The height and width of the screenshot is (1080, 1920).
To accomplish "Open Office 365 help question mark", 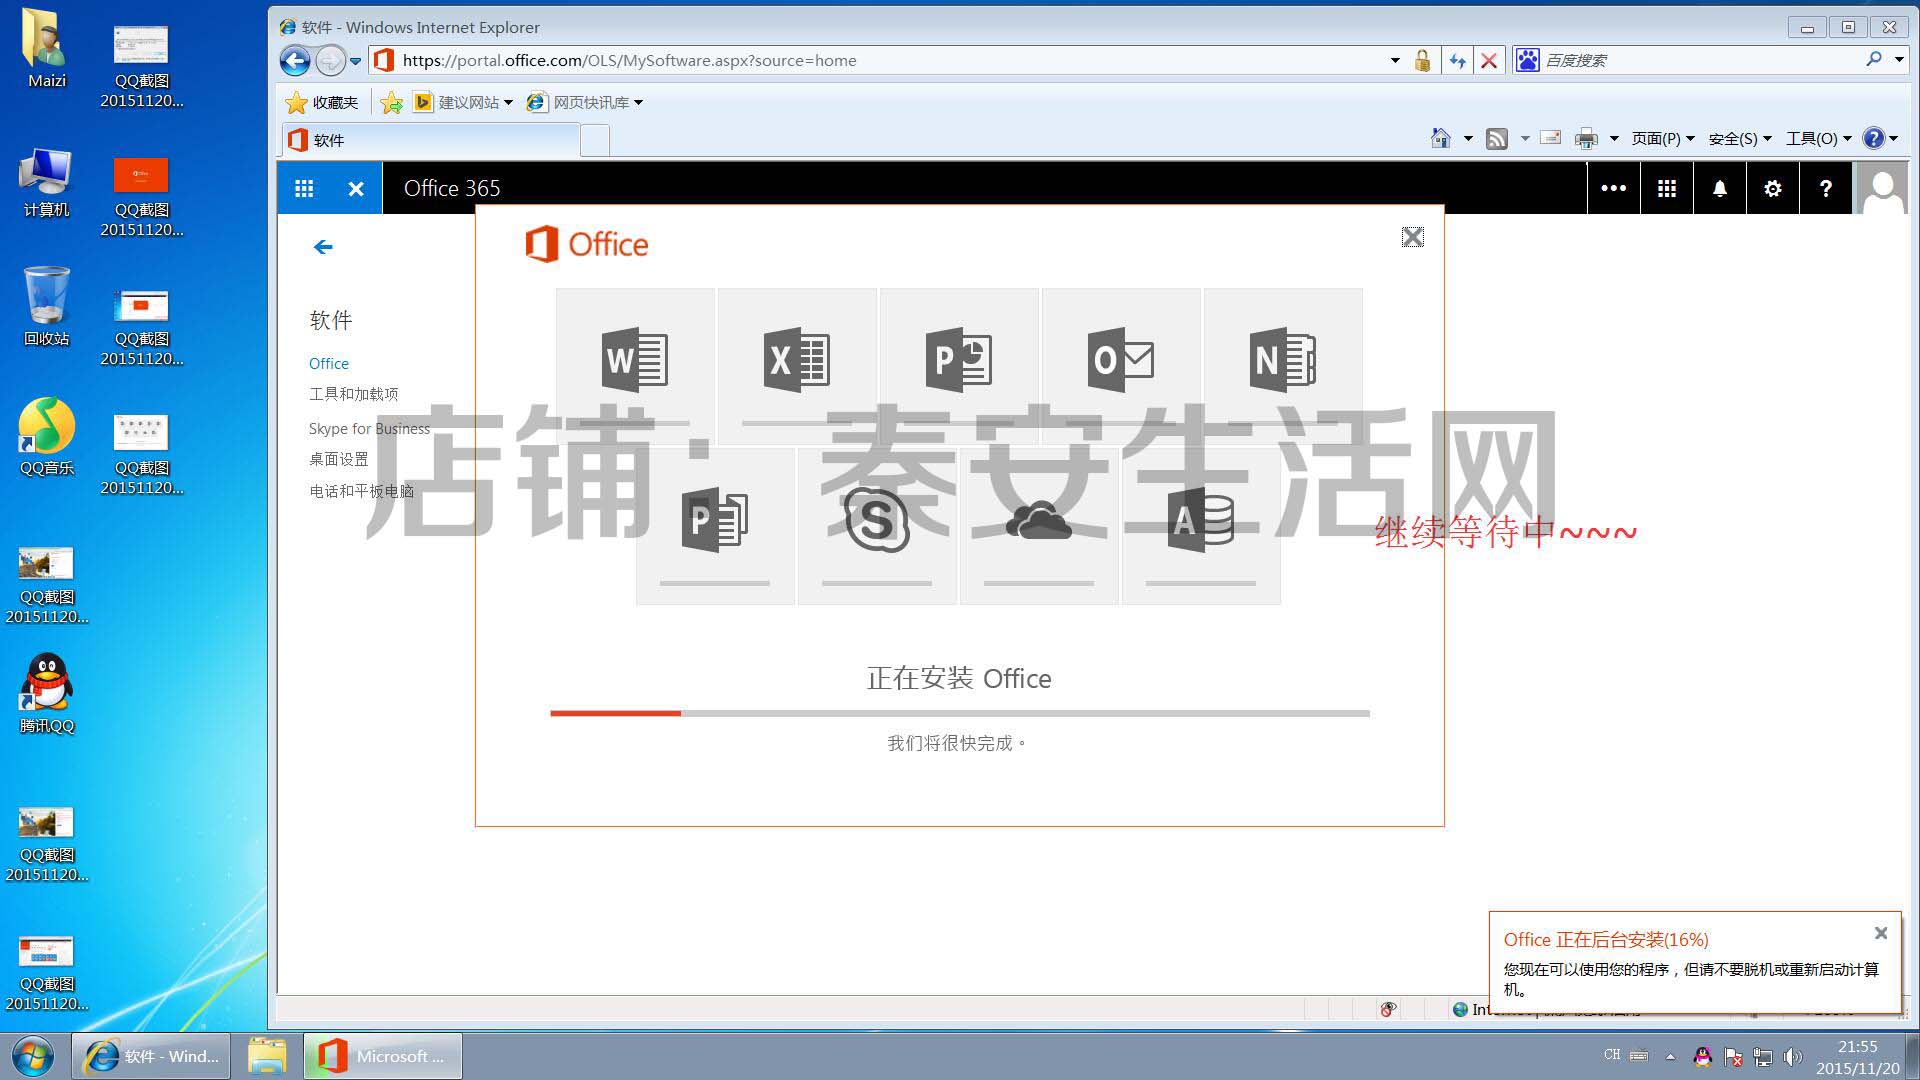I will tap(1826, 188).
